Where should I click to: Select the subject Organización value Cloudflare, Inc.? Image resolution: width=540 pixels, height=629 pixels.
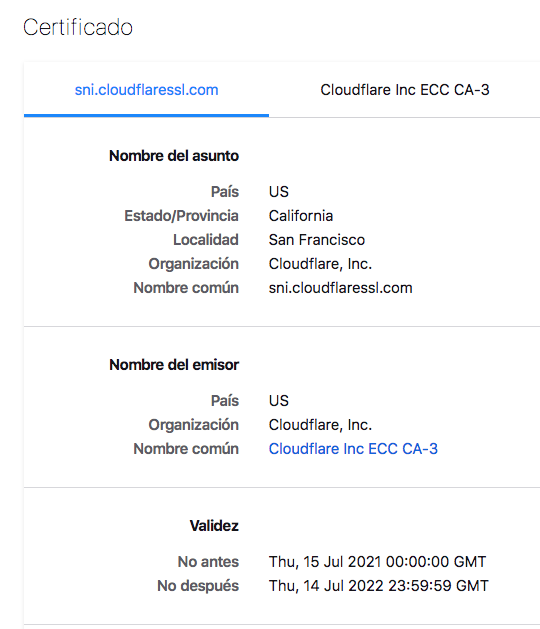click(320, 264)
